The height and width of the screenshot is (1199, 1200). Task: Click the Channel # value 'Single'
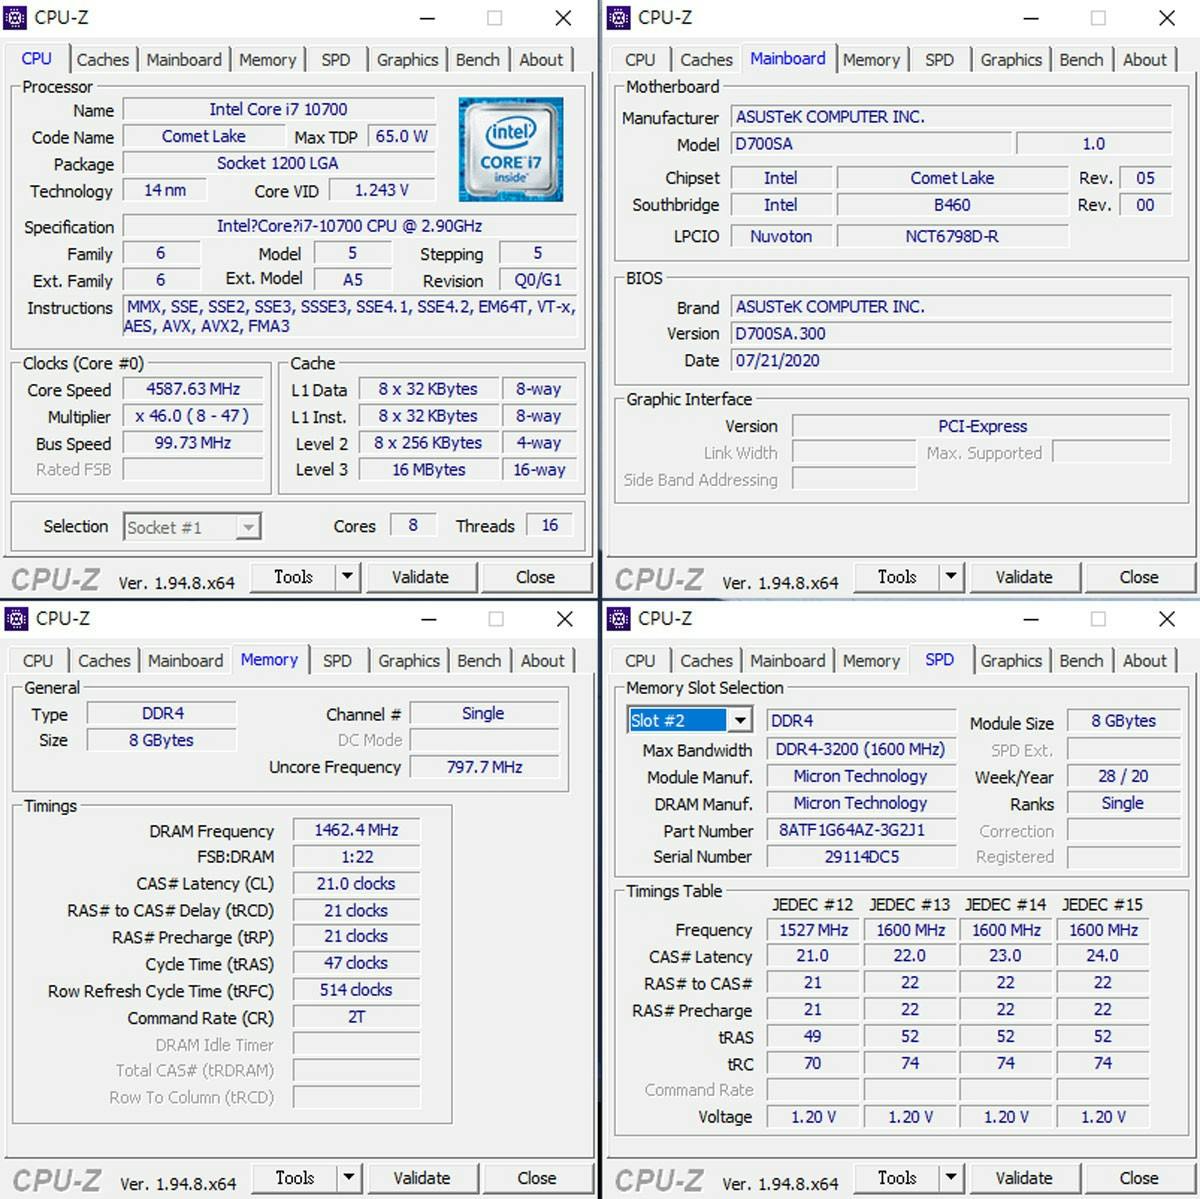click(484, 713)
